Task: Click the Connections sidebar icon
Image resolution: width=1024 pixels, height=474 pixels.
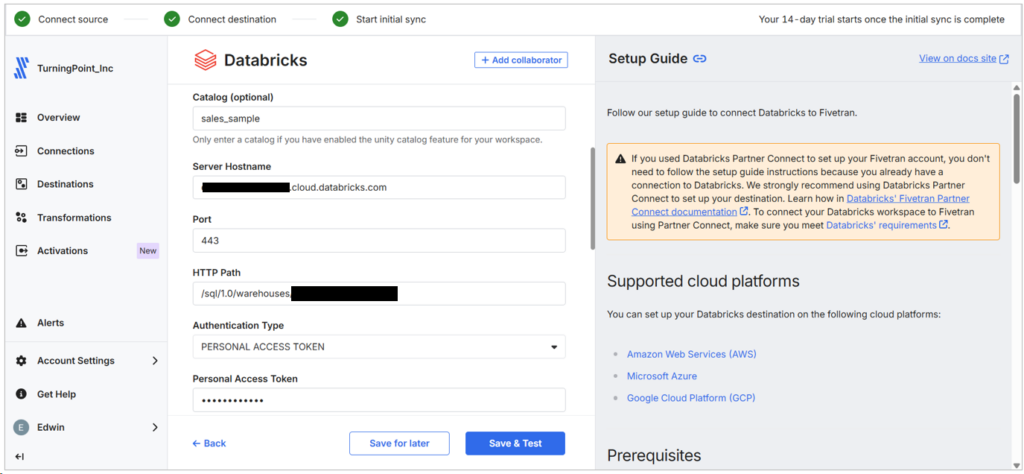Action: click(21, 151)
